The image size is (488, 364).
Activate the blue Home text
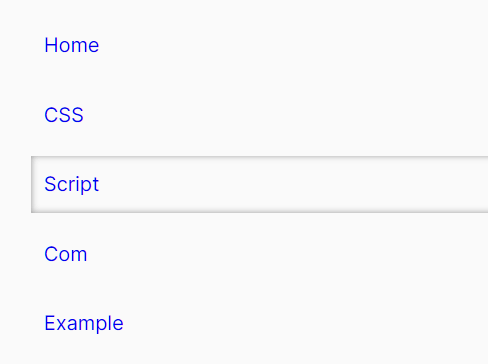click(72, 45)
